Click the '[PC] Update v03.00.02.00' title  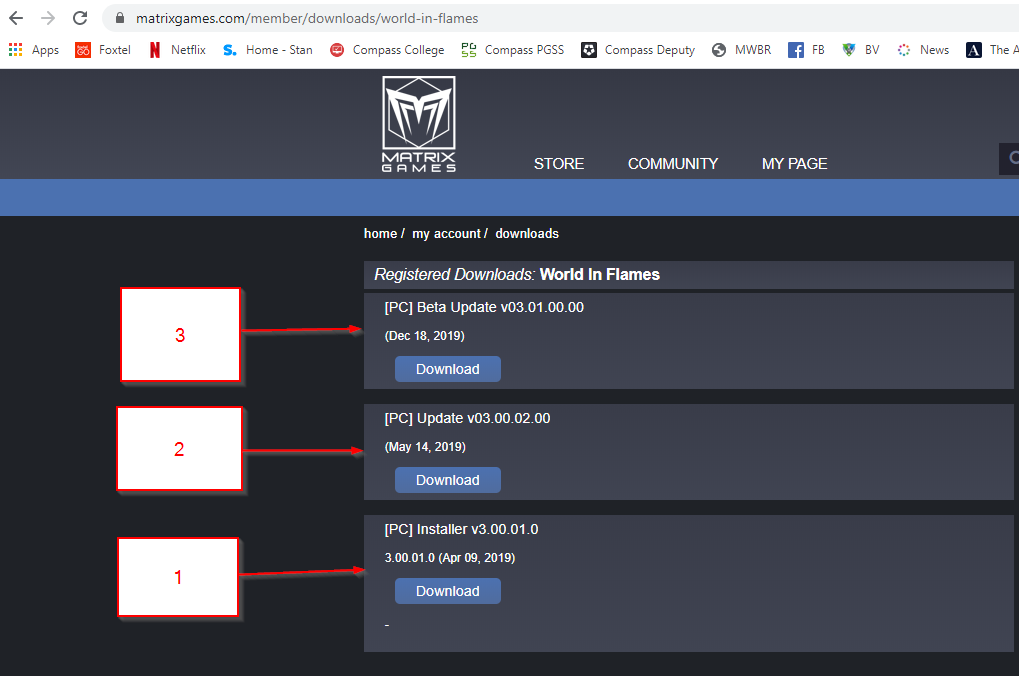coord(467,419)
